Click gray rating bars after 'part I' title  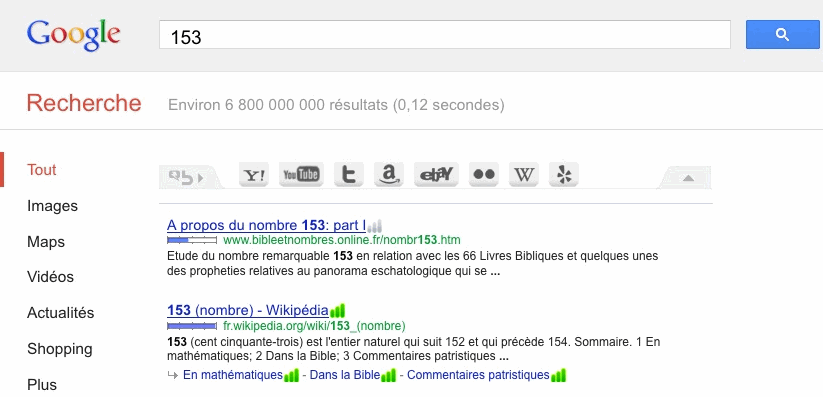[375, 227]
